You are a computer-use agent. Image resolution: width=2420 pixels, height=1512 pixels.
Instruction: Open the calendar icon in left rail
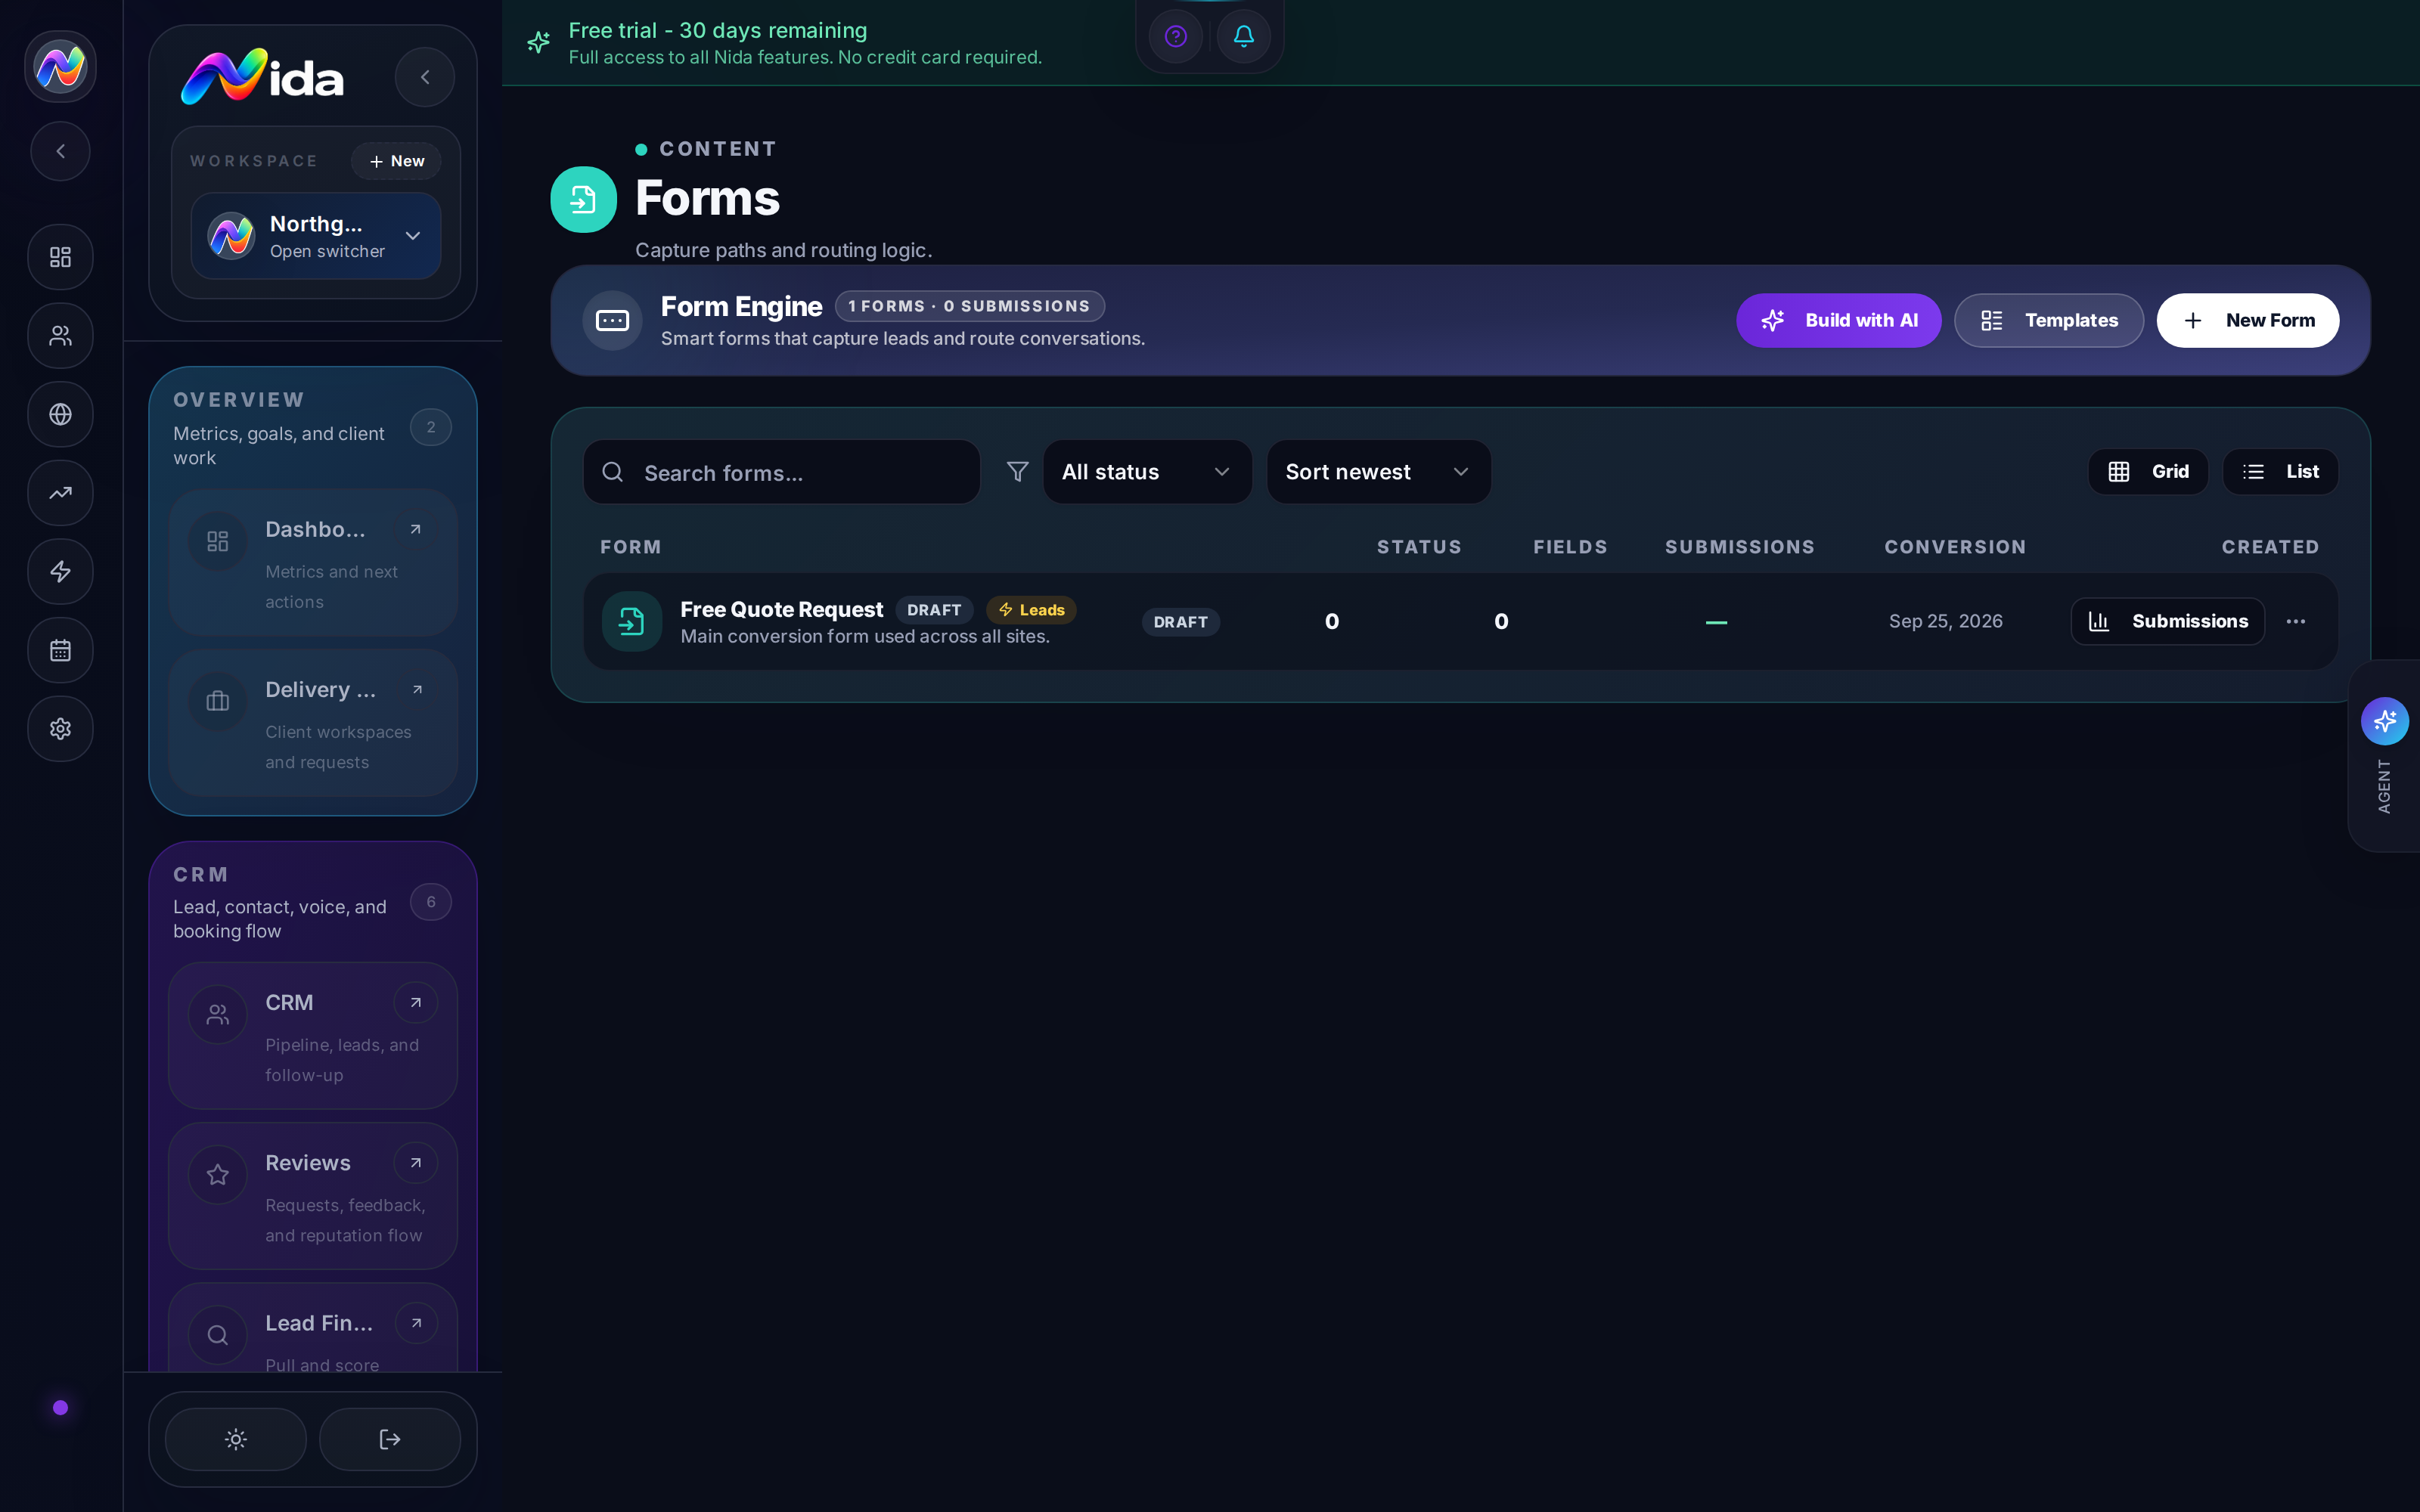[x=60, y=650]
